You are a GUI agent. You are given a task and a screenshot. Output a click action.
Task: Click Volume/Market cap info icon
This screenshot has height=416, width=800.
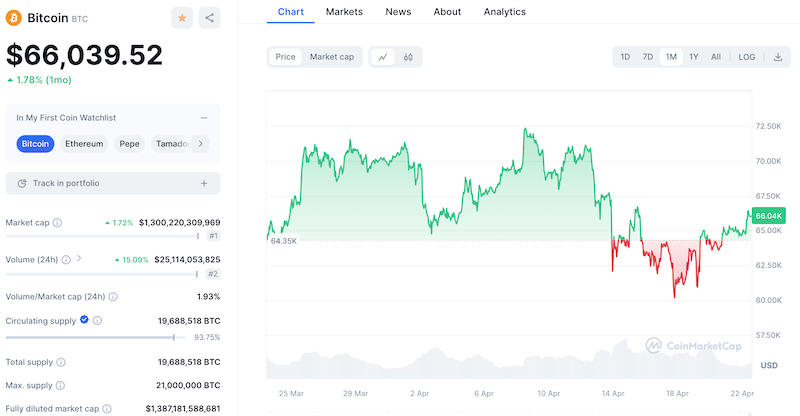coord(113,297)
